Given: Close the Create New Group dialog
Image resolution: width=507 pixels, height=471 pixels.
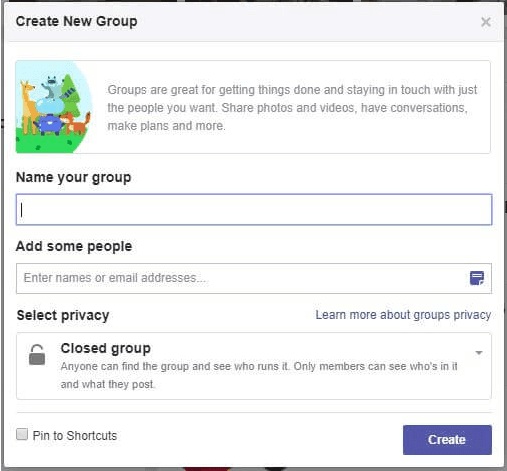Looking at the screenshot, I should pos(486,22).
